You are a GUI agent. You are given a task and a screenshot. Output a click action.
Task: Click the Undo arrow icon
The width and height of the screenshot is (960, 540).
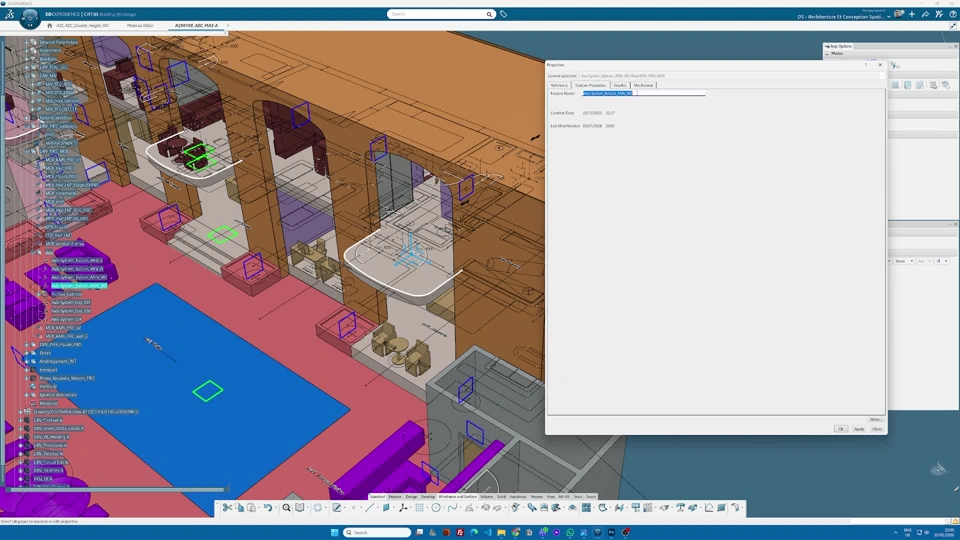click(x=267, y=508)
